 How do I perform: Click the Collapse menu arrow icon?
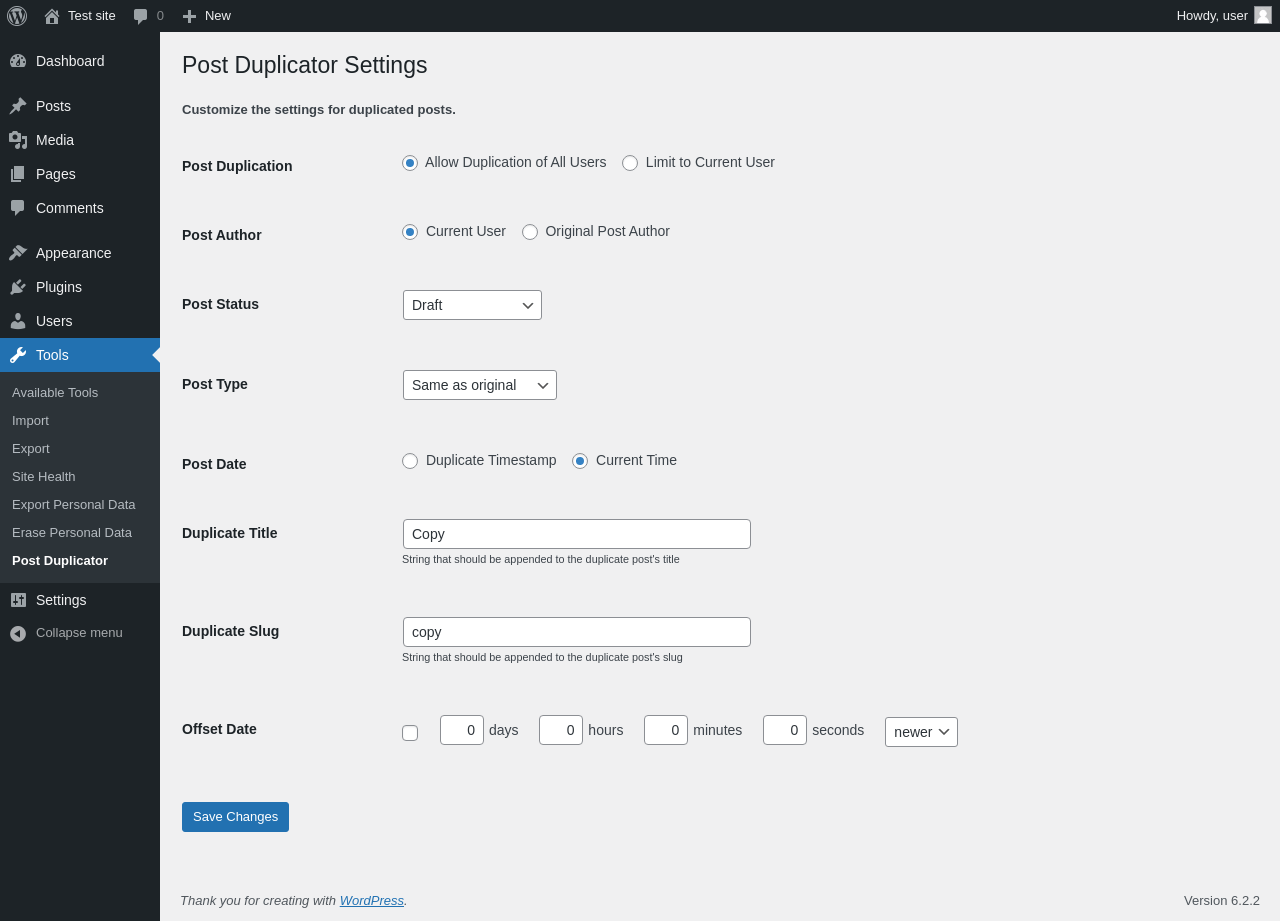(18, 633)
